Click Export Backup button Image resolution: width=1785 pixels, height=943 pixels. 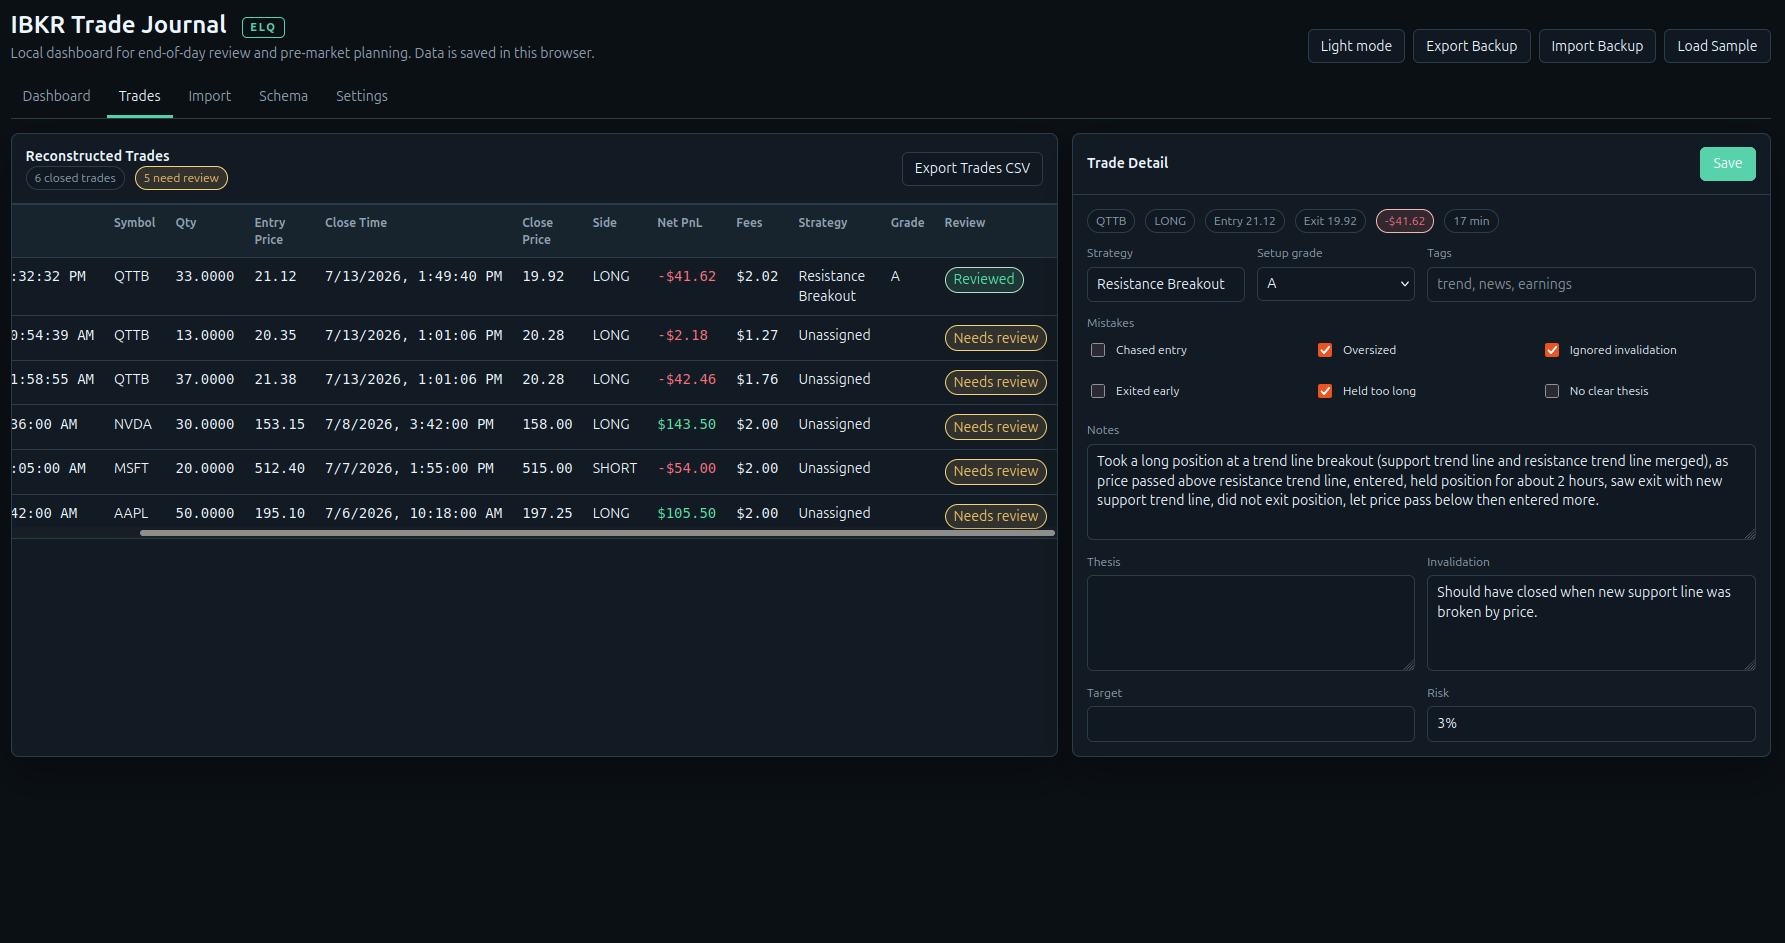(1471, 46)
